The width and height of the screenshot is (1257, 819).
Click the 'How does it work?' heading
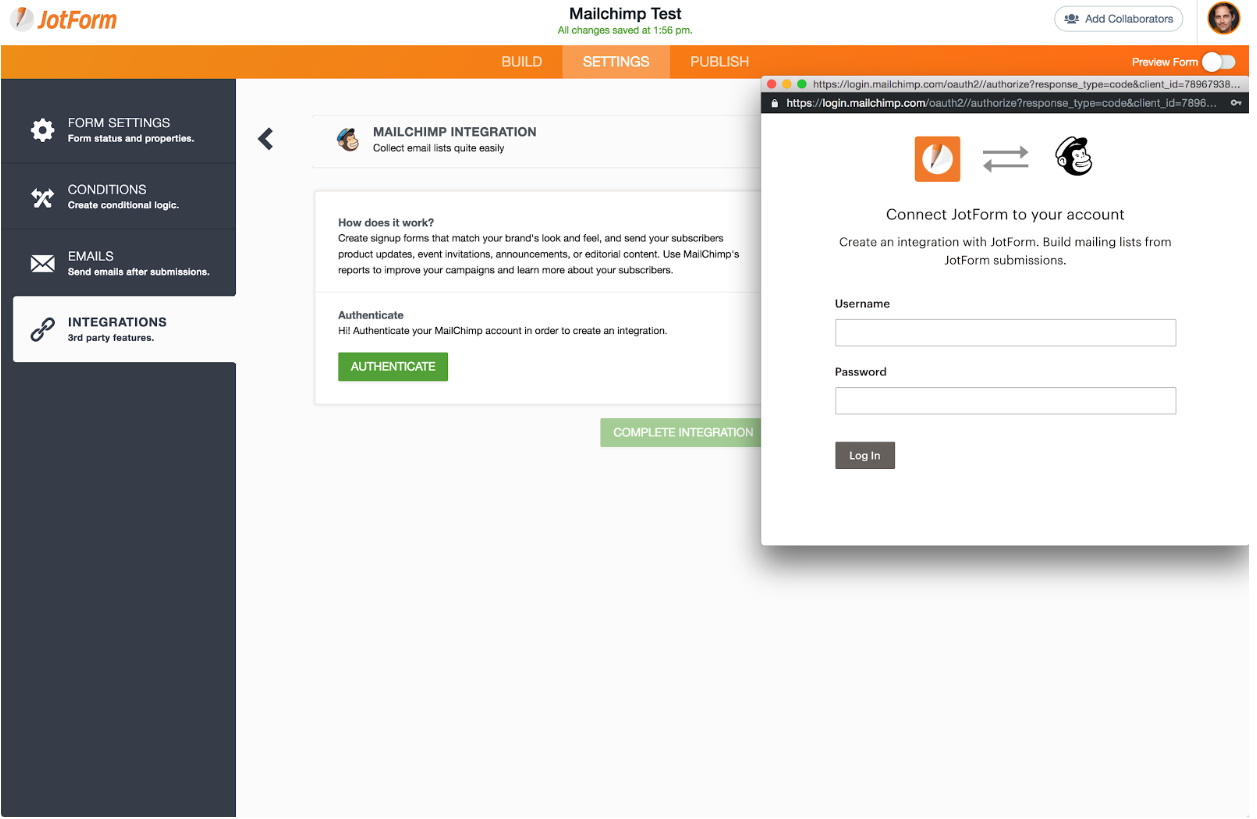click(x=386, y=223)
